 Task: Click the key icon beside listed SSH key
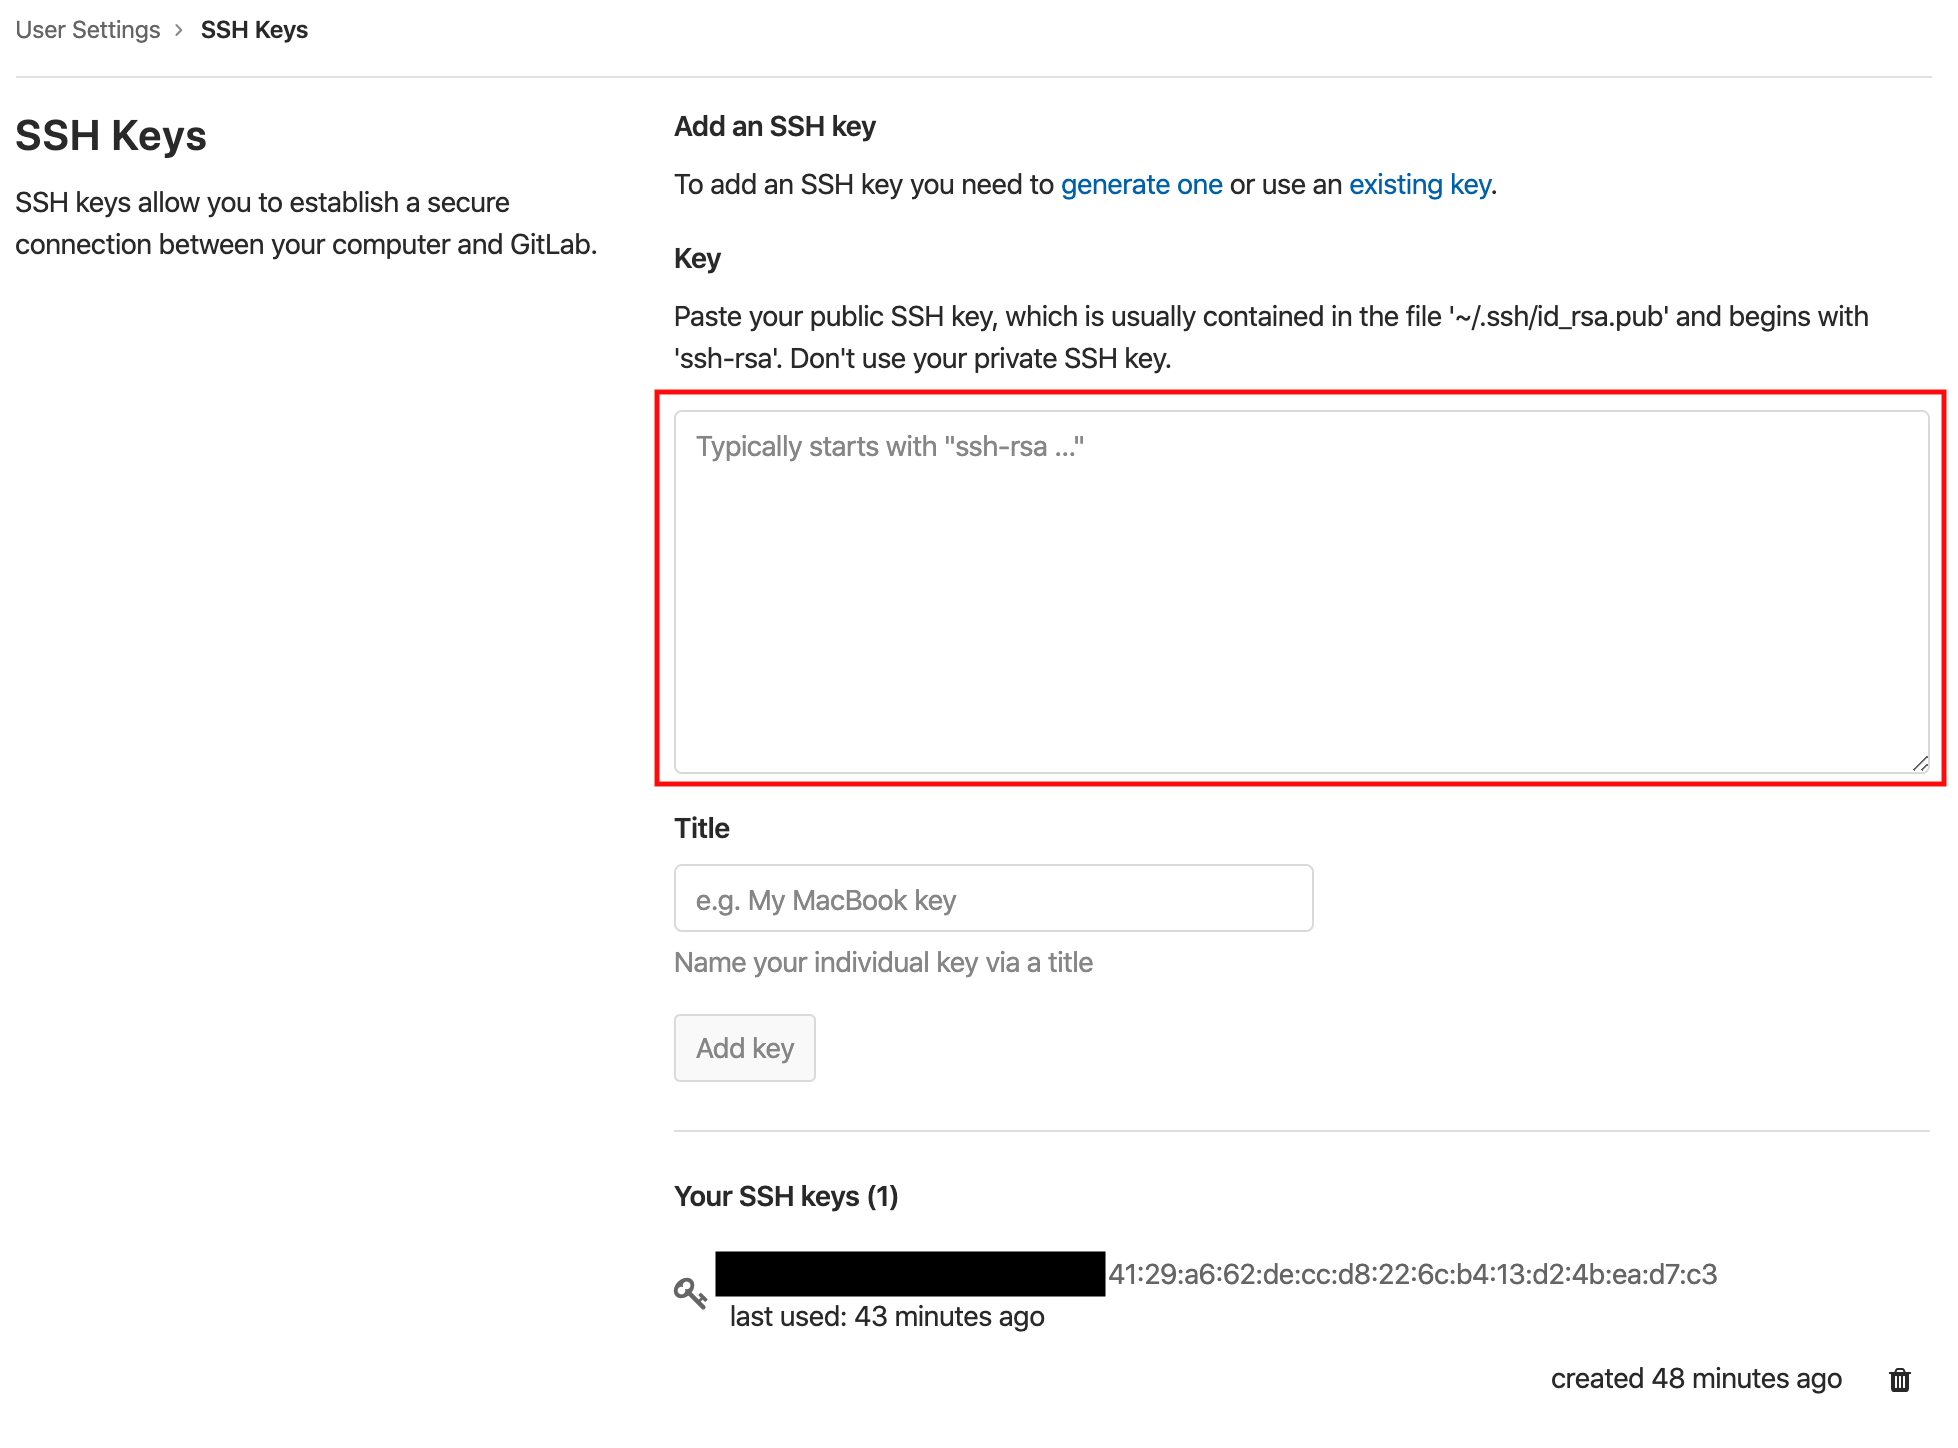click(690, 1293)
